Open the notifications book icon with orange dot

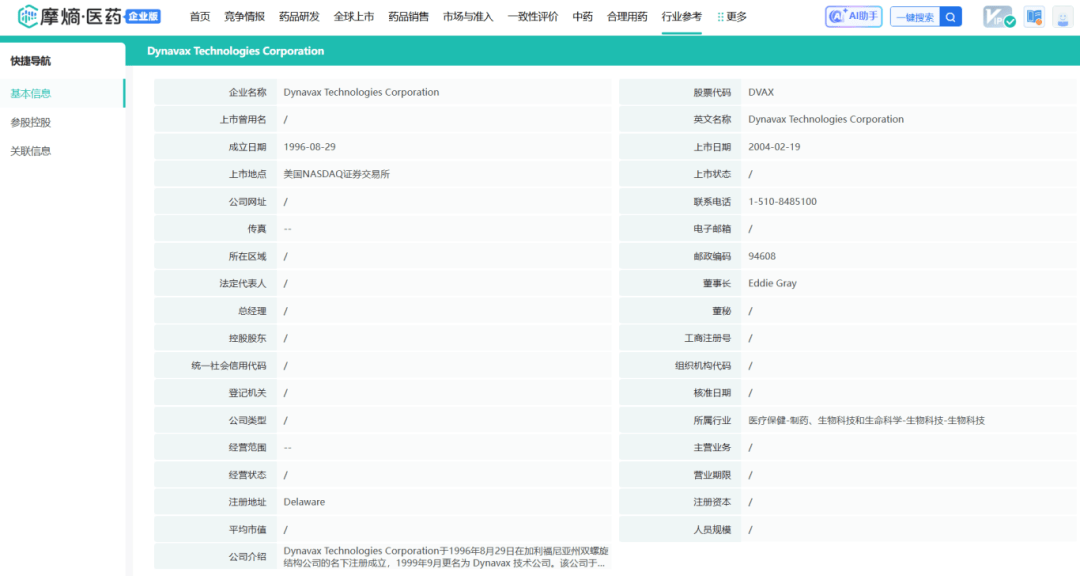tap(1032, 16)
